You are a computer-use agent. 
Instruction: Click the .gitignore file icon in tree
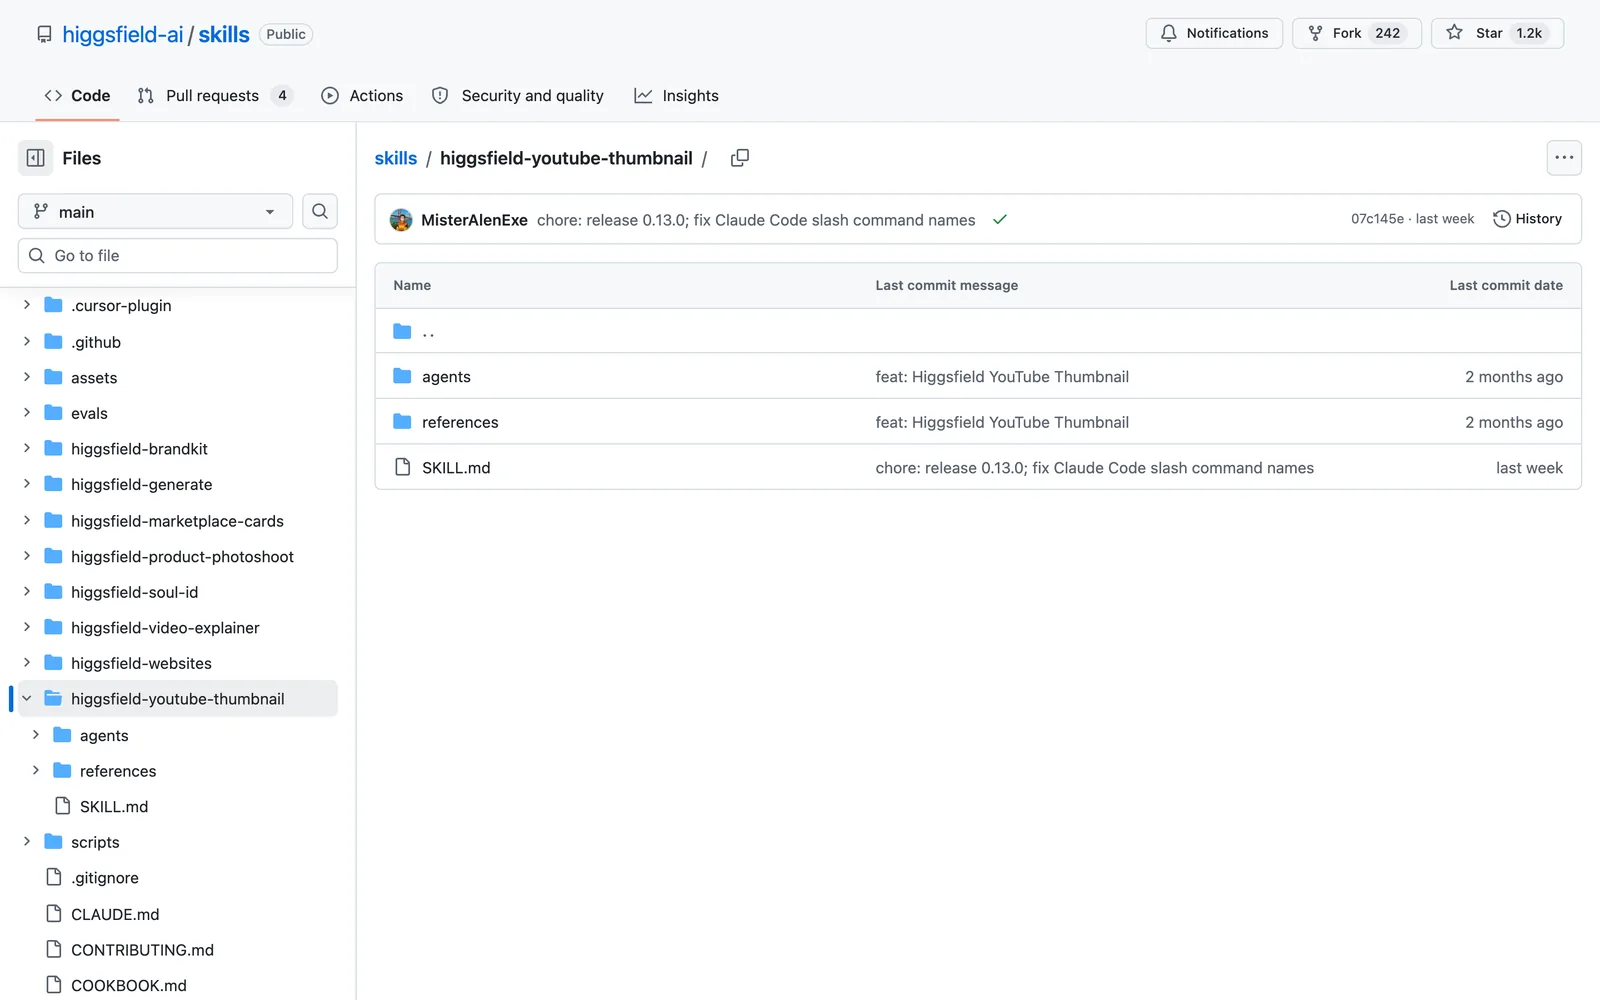click(x=54, y=877)
